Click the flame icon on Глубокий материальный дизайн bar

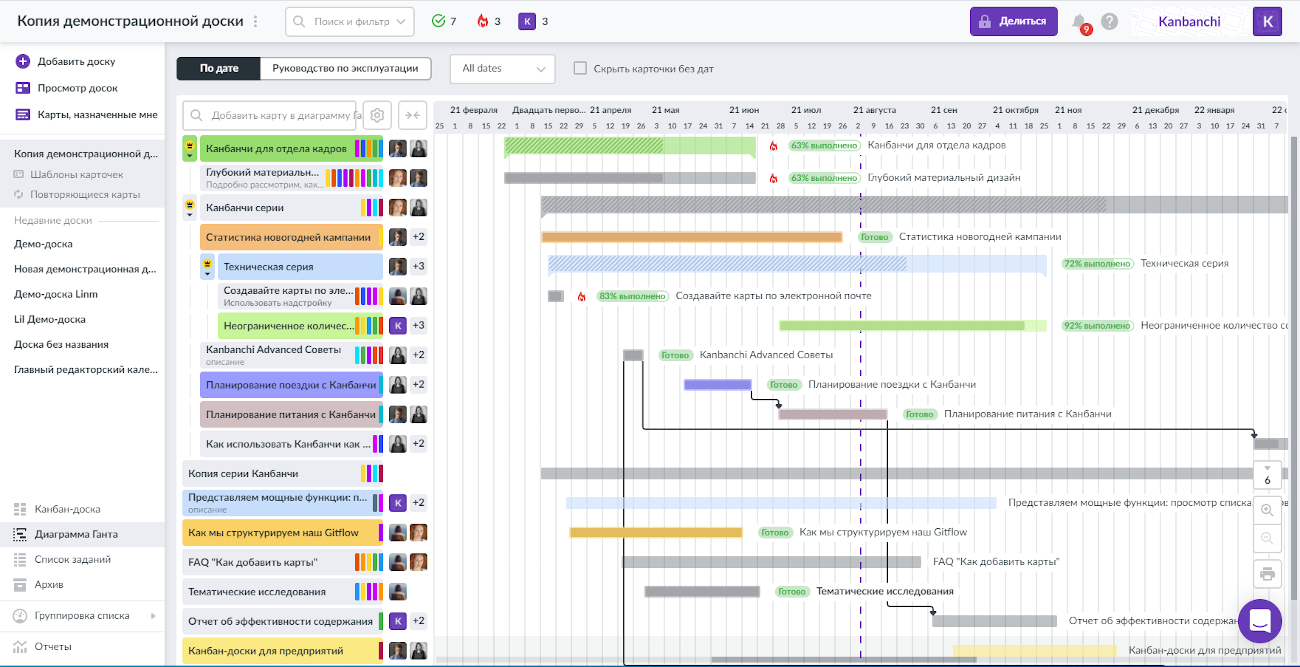click(x=773, y=178)
